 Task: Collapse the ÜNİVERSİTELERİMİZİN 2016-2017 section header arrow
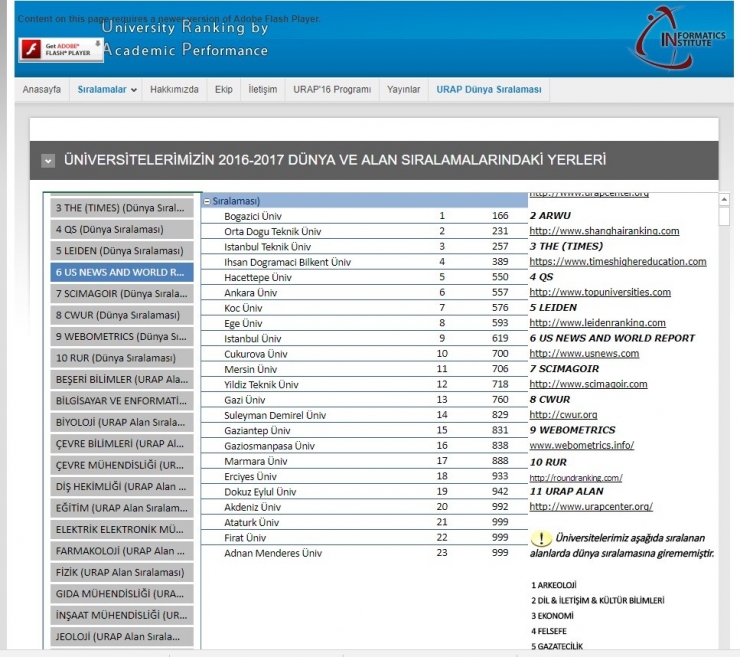(x=48, y=160)
